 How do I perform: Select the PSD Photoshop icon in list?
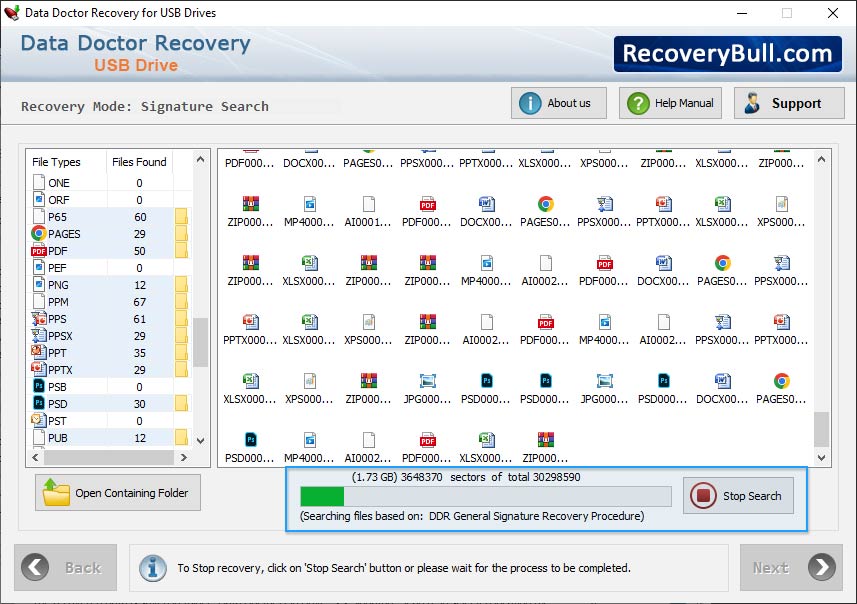(x=39, y=403)
